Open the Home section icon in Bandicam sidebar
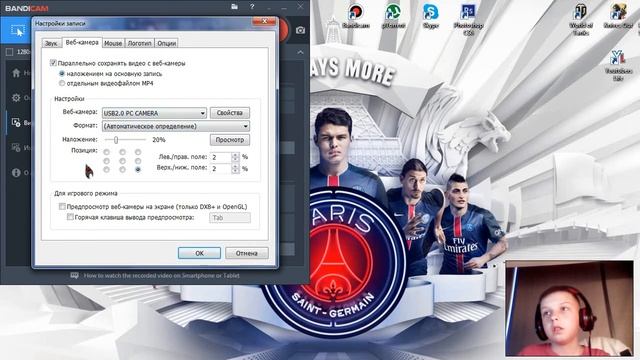The height and width of the screenshot is (360, 640). point(16,73)
